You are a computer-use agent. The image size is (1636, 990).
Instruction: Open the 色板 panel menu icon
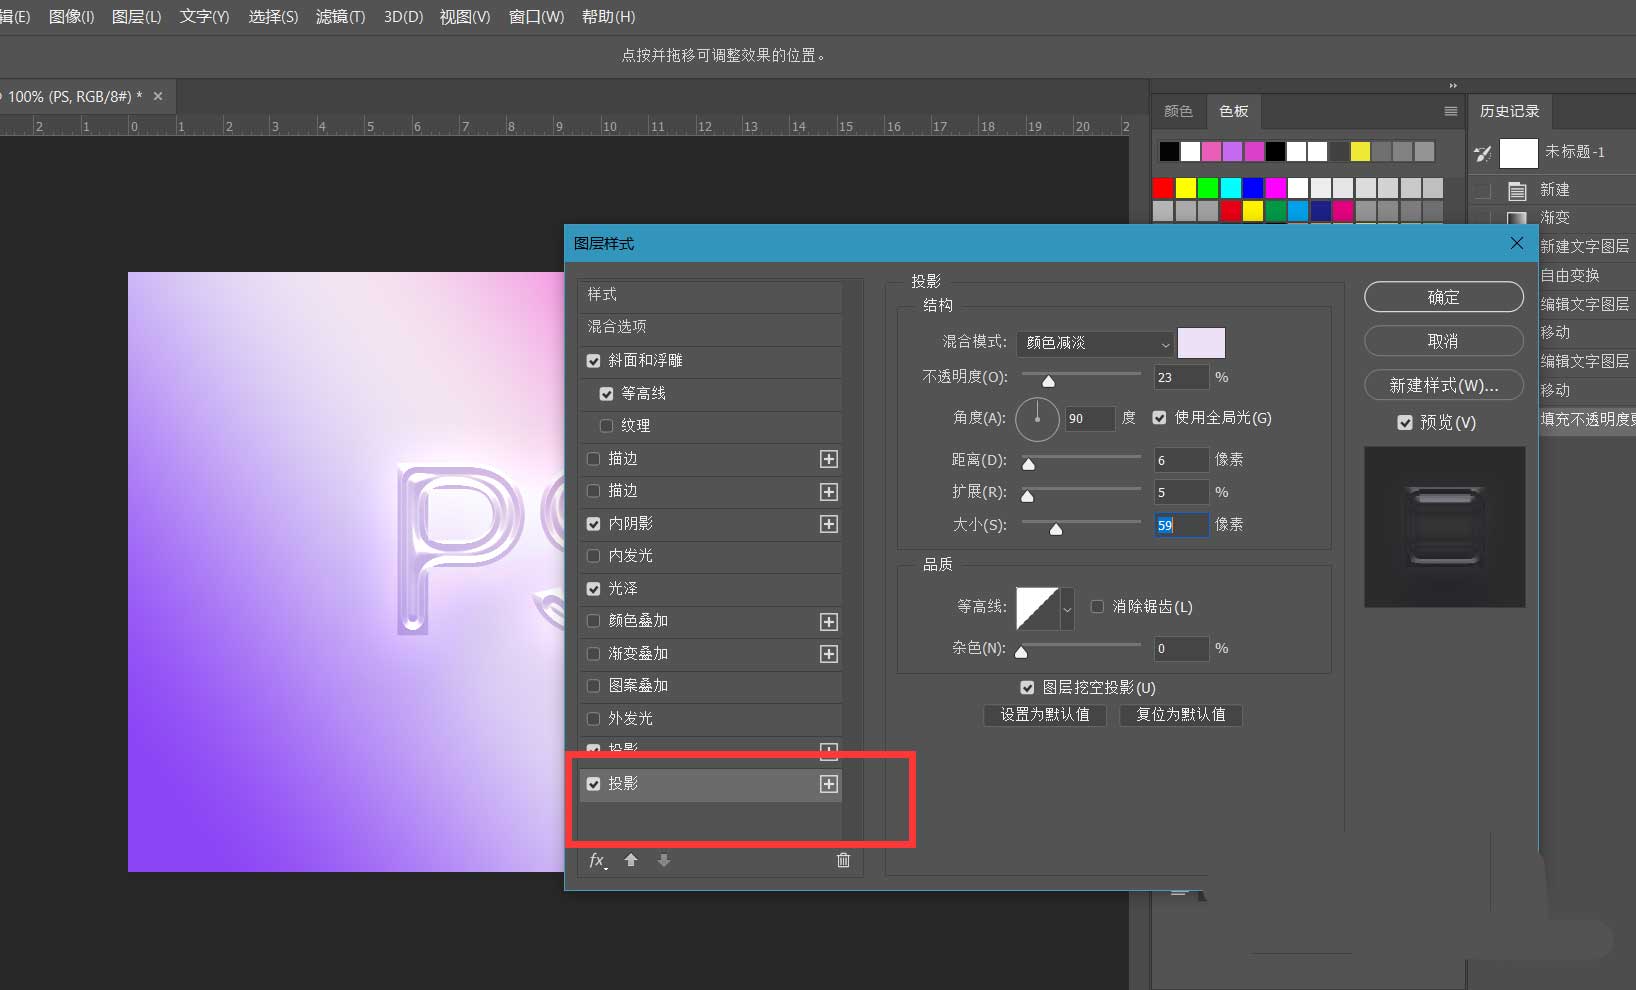(x=1450, y=111)
